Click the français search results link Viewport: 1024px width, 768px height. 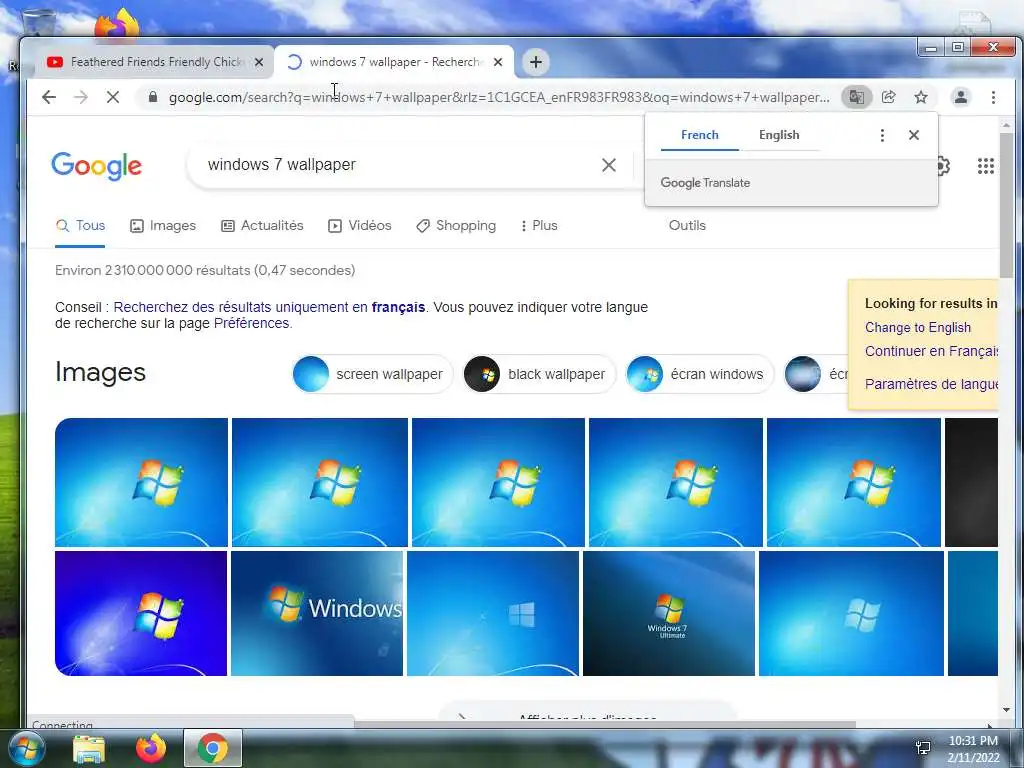(269, 307)
